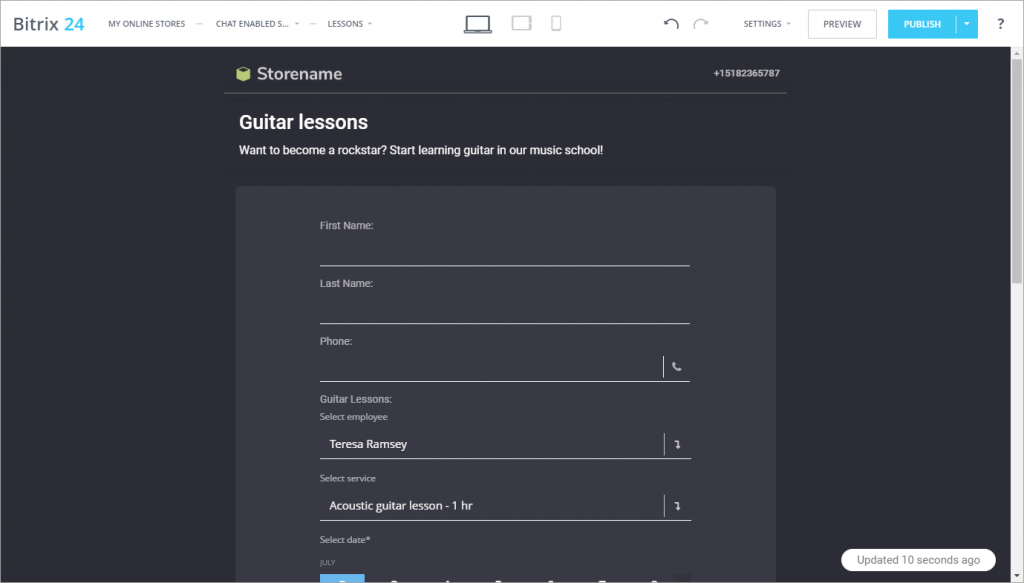Click the undo arrow icon
Screen dimensions: 1024x583
671,24
